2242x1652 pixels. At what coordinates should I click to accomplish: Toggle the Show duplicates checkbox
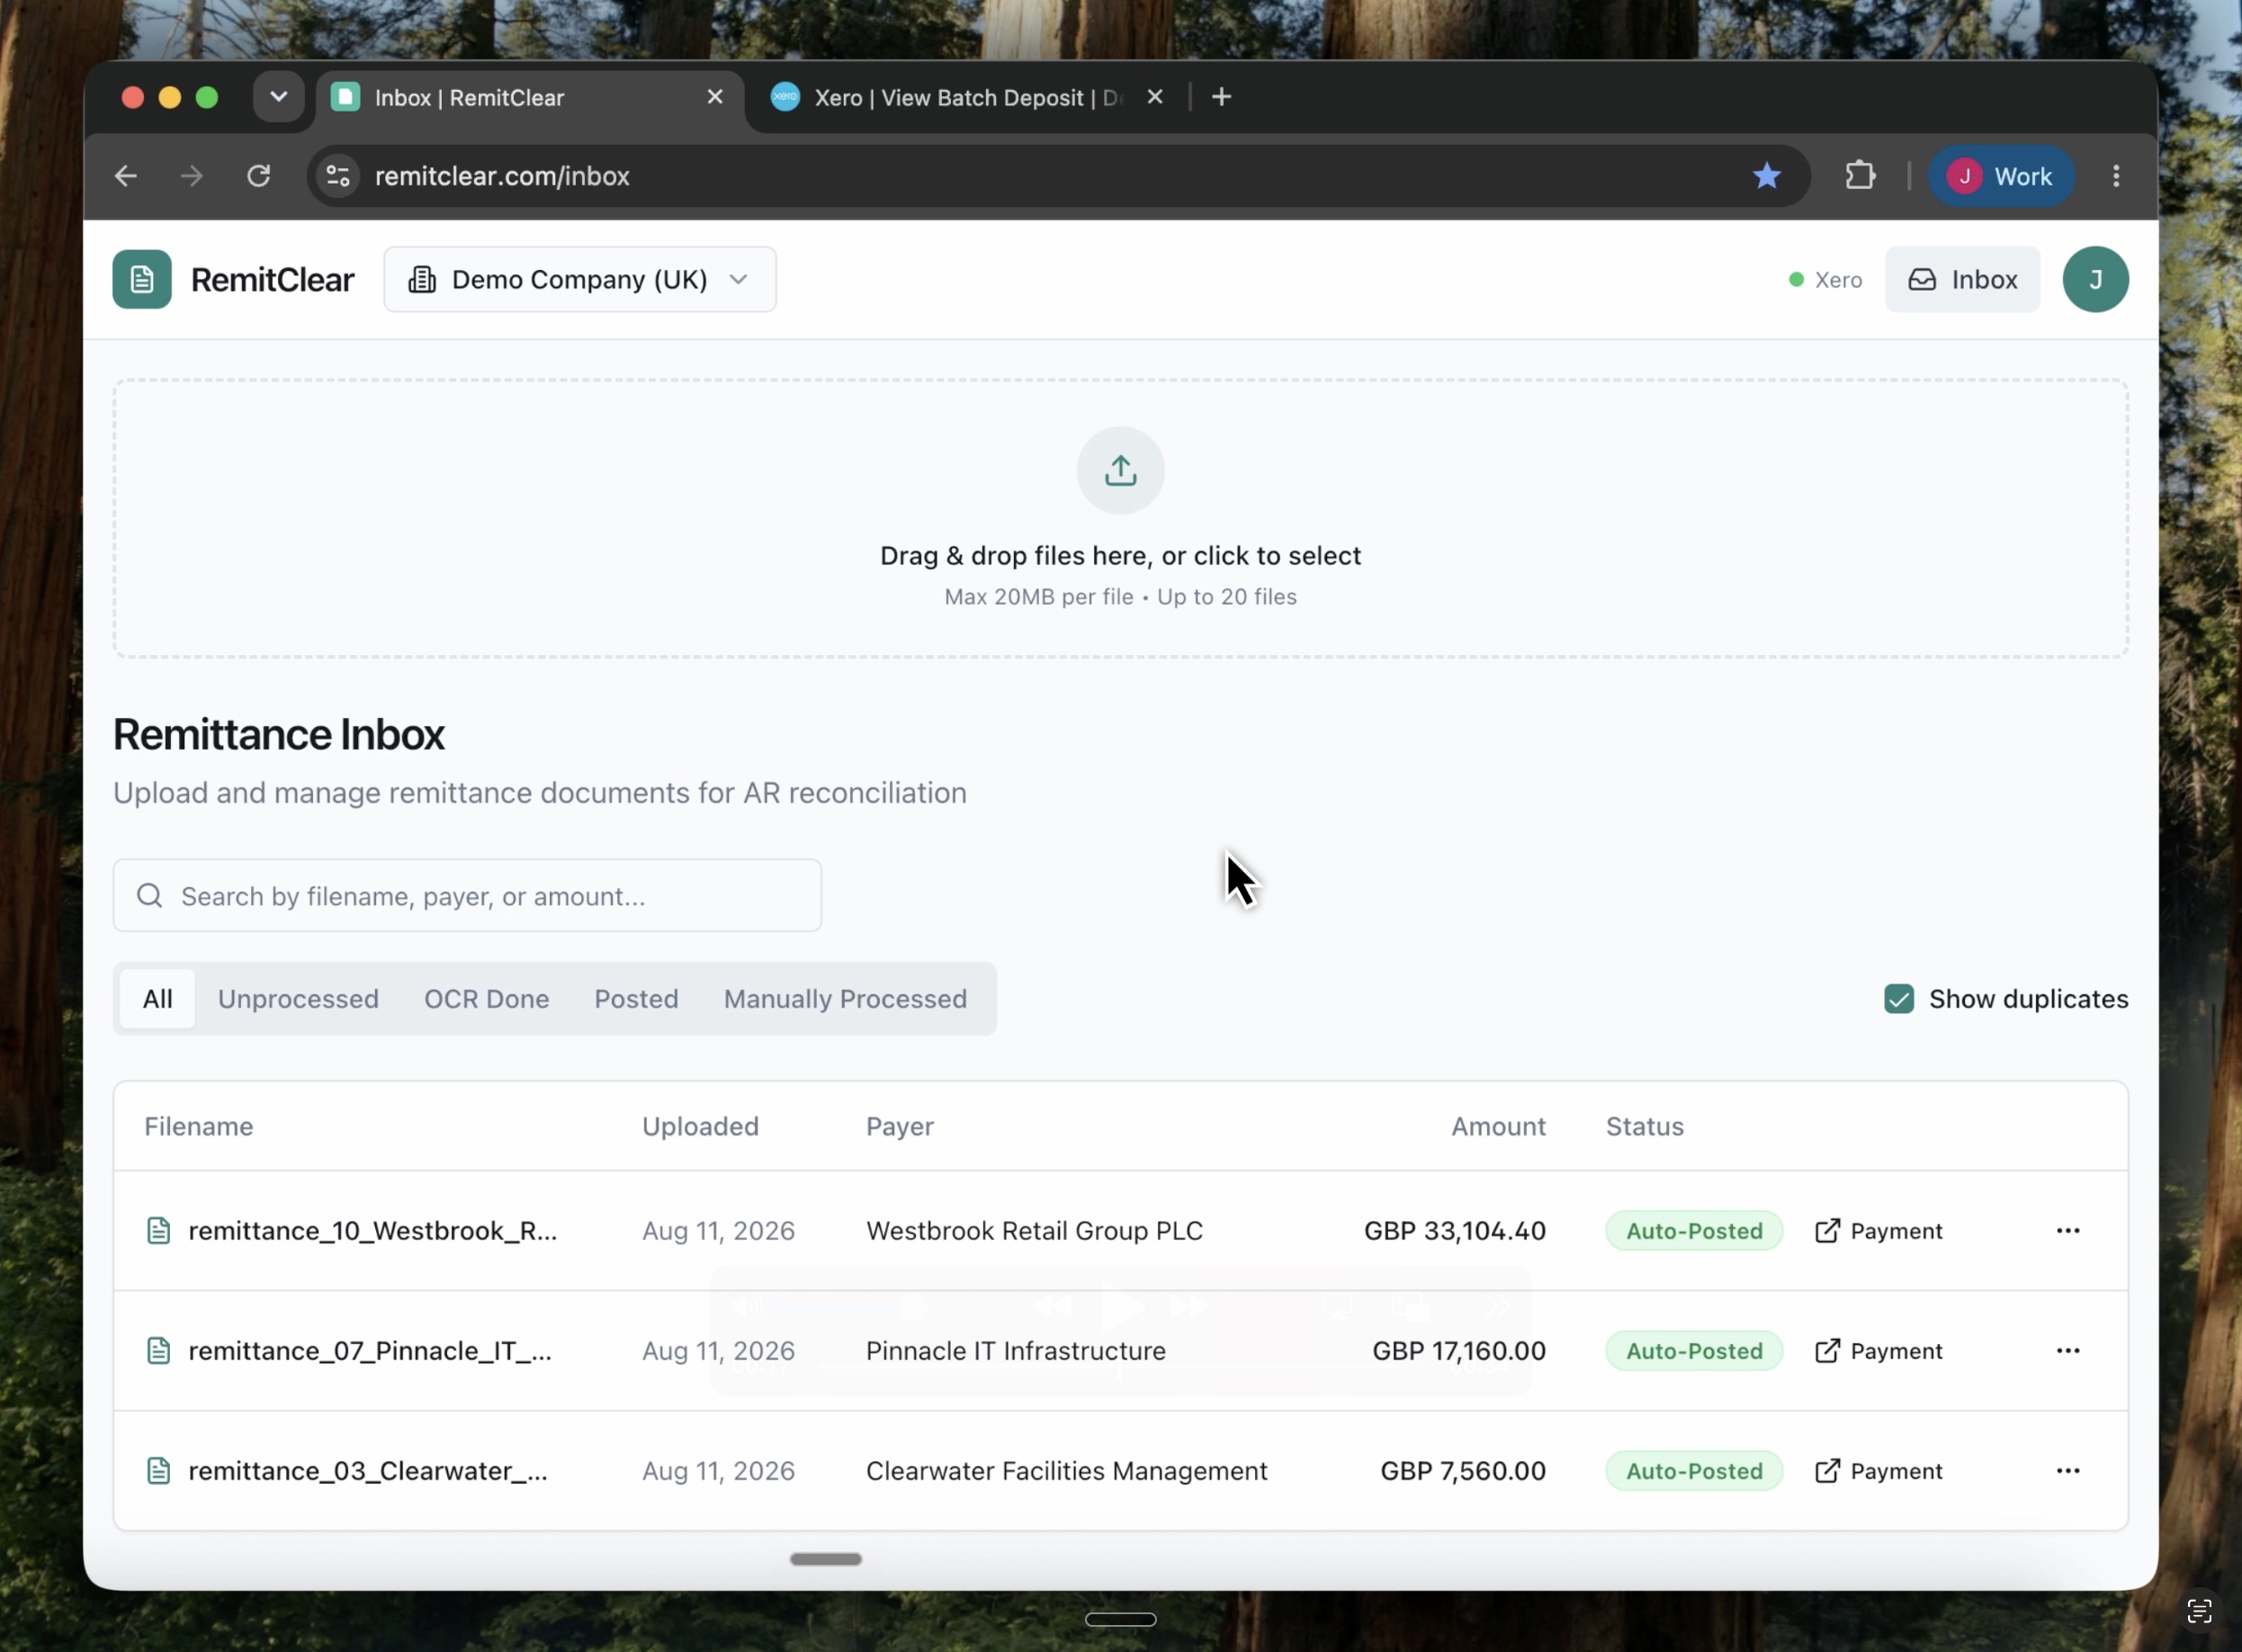[1899, 999]
